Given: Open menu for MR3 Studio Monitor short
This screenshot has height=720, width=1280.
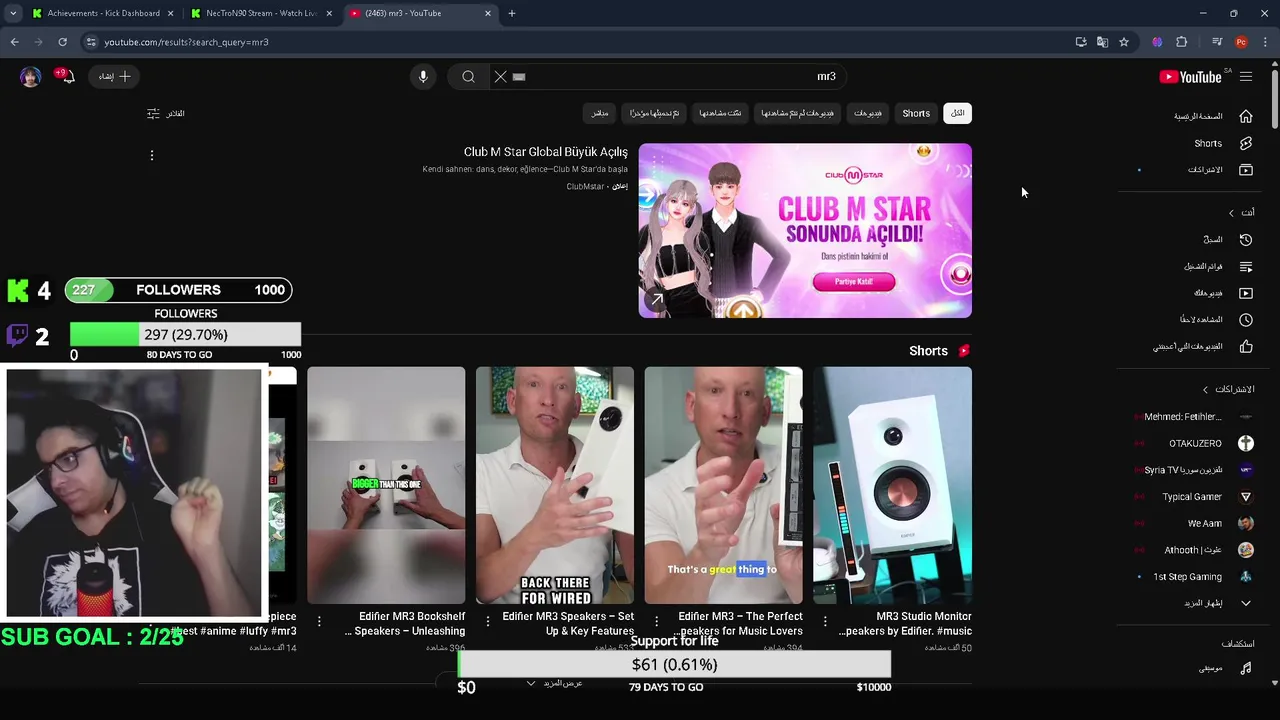Looking at the screenshot, I should tap(825, 622).
